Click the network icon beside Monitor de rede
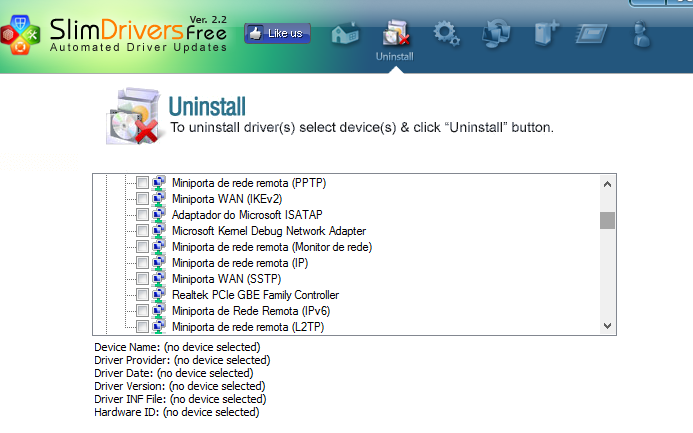Viewport: 693px width, 433px height. (x=159, y=247)
